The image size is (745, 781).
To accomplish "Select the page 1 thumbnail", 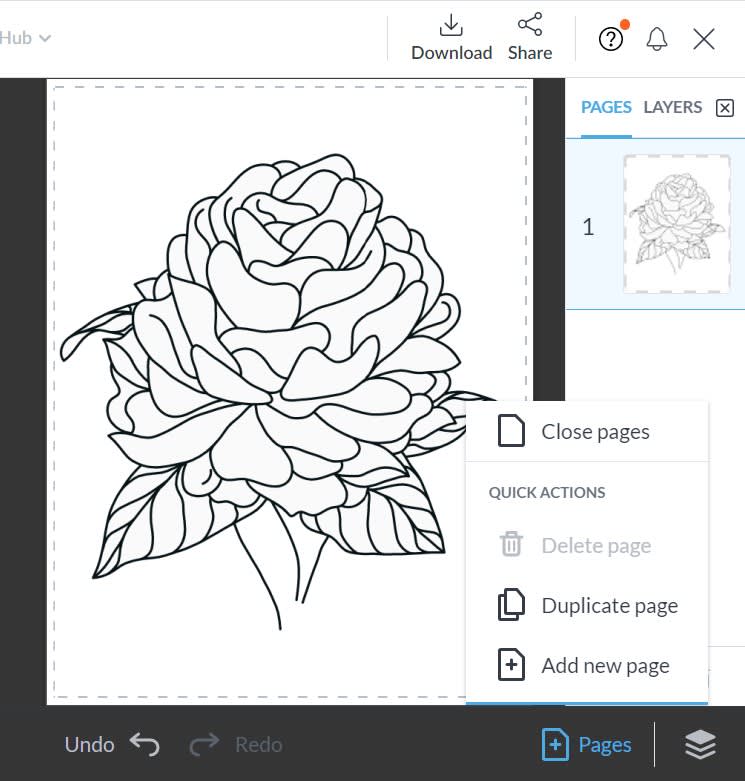I will coord(677,224).
